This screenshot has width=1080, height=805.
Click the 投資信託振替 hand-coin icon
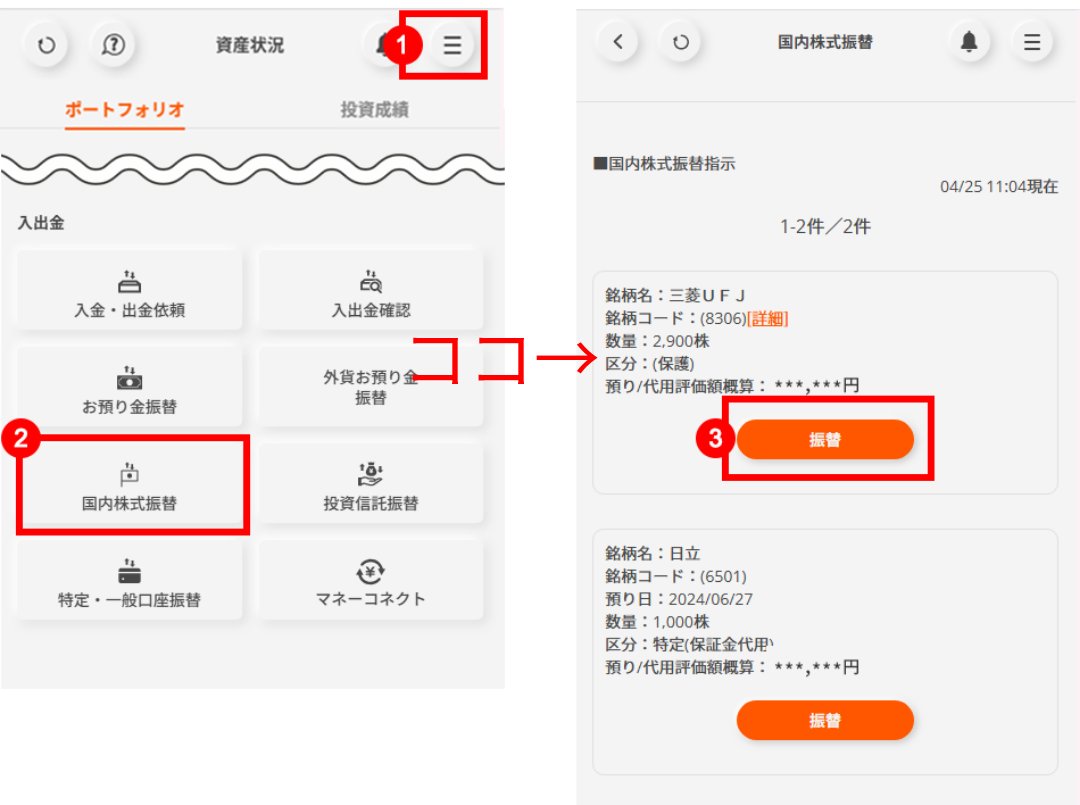pyautogui.click(x=371, y=474)
